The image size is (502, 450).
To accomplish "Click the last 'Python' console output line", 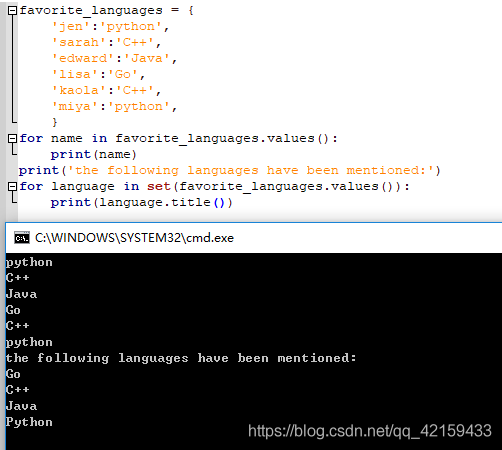I will tap(29, 422).
